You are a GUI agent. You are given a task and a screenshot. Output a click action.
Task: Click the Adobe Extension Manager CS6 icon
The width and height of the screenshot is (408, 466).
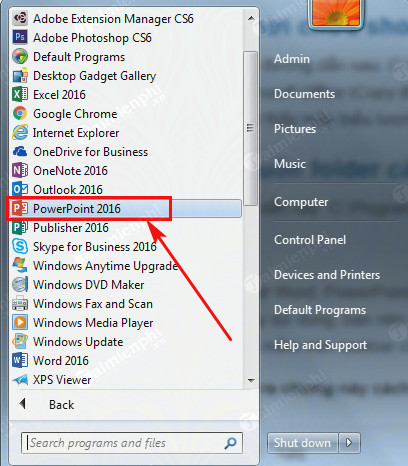20,18
